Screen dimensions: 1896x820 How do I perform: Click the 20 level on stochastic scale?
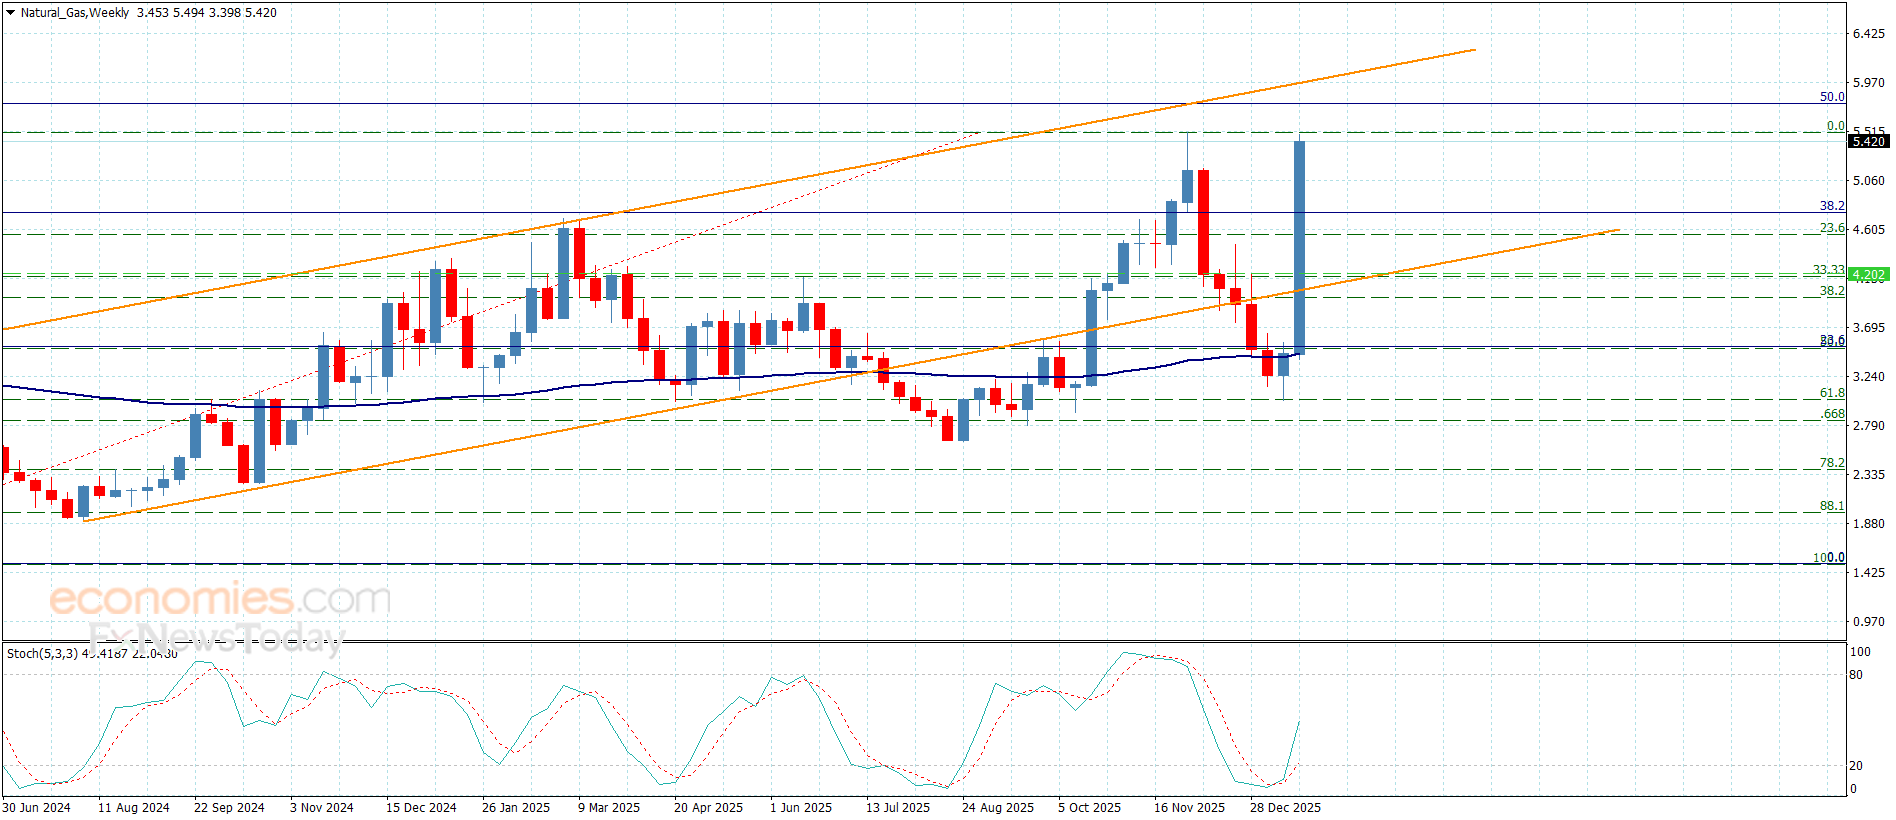click(1856, 766)
